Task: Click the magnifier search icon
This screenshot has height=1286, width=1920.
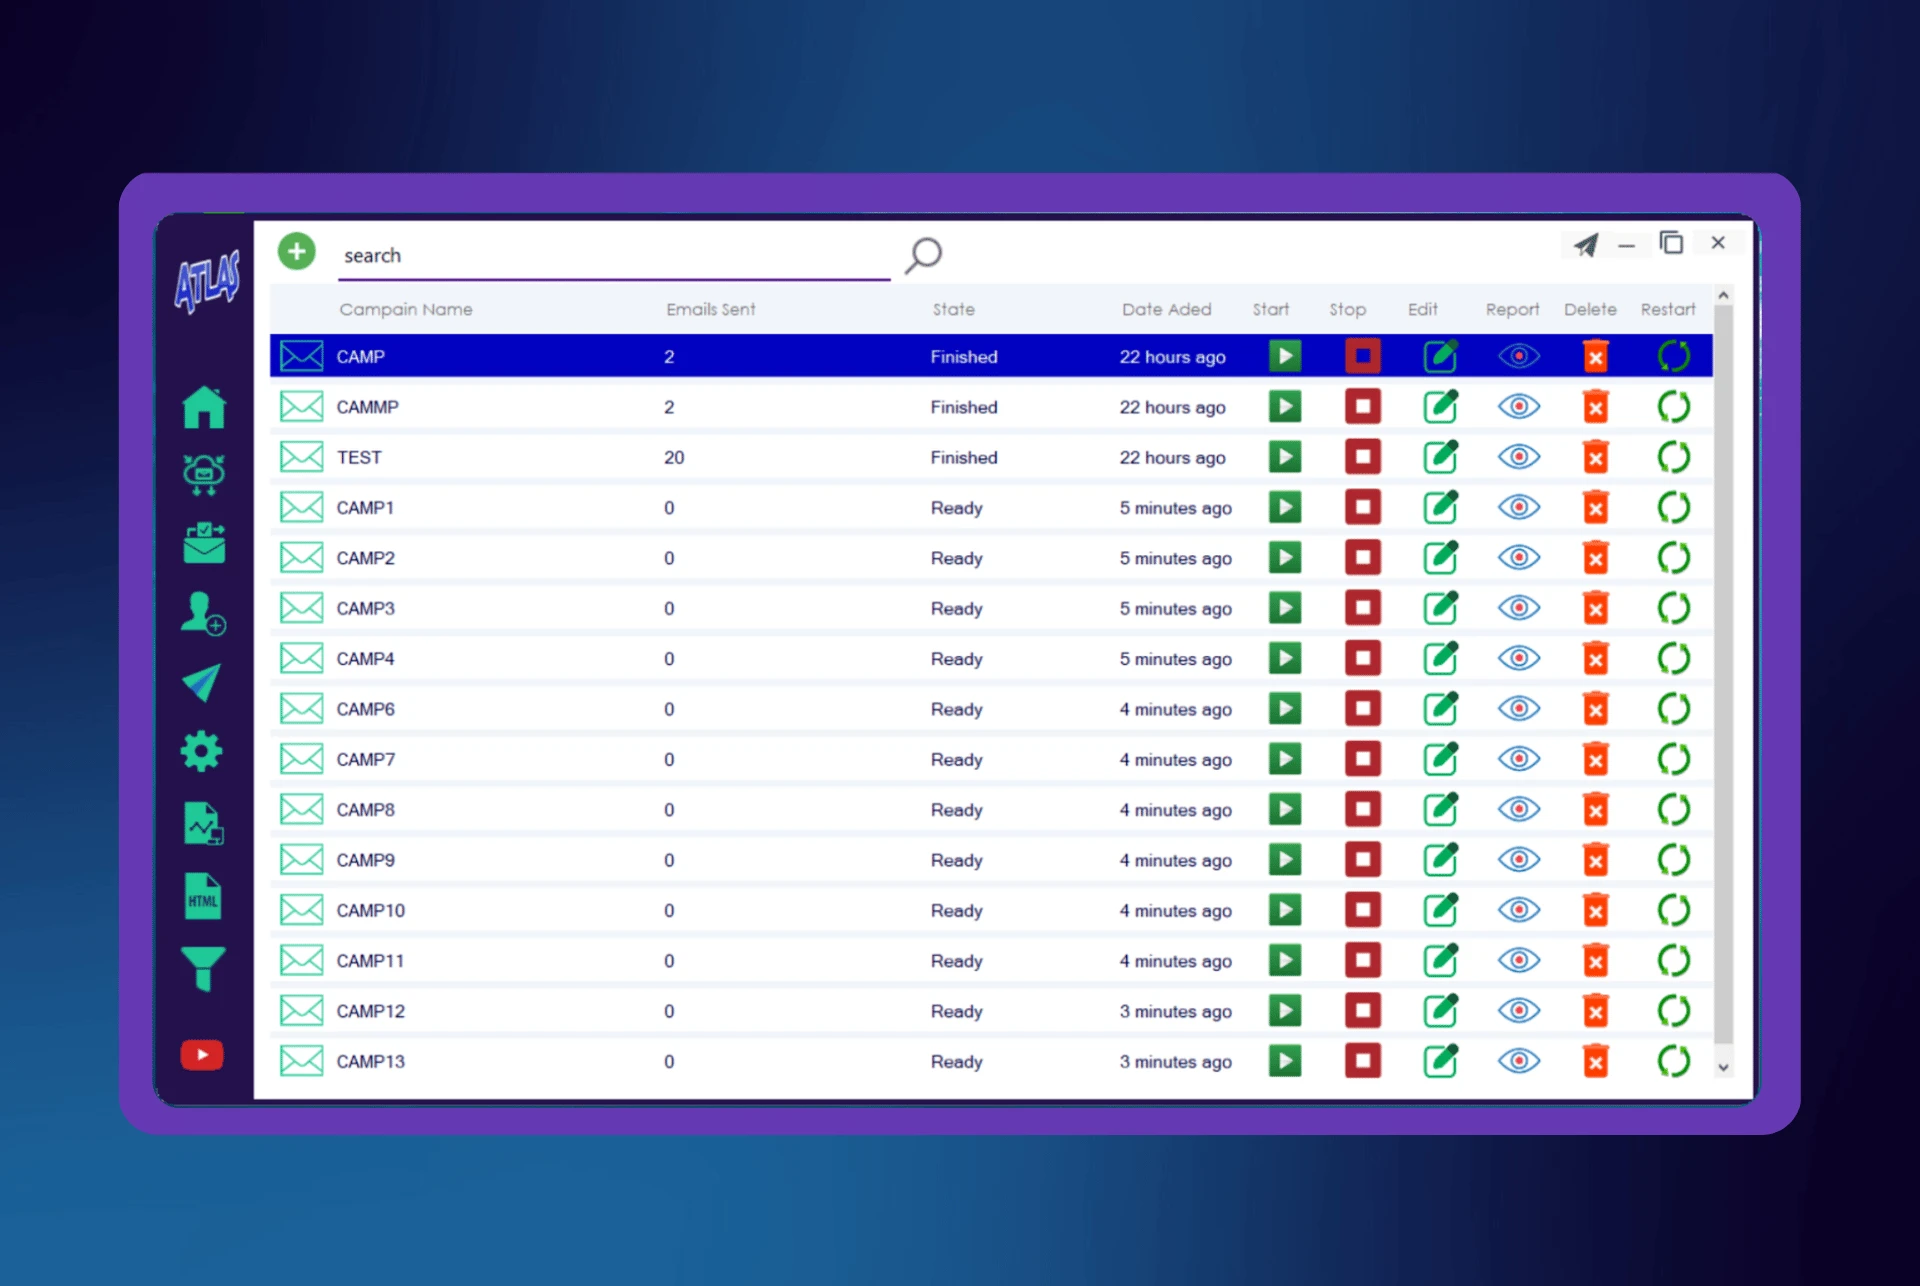Action: click(x=923, y=255)
